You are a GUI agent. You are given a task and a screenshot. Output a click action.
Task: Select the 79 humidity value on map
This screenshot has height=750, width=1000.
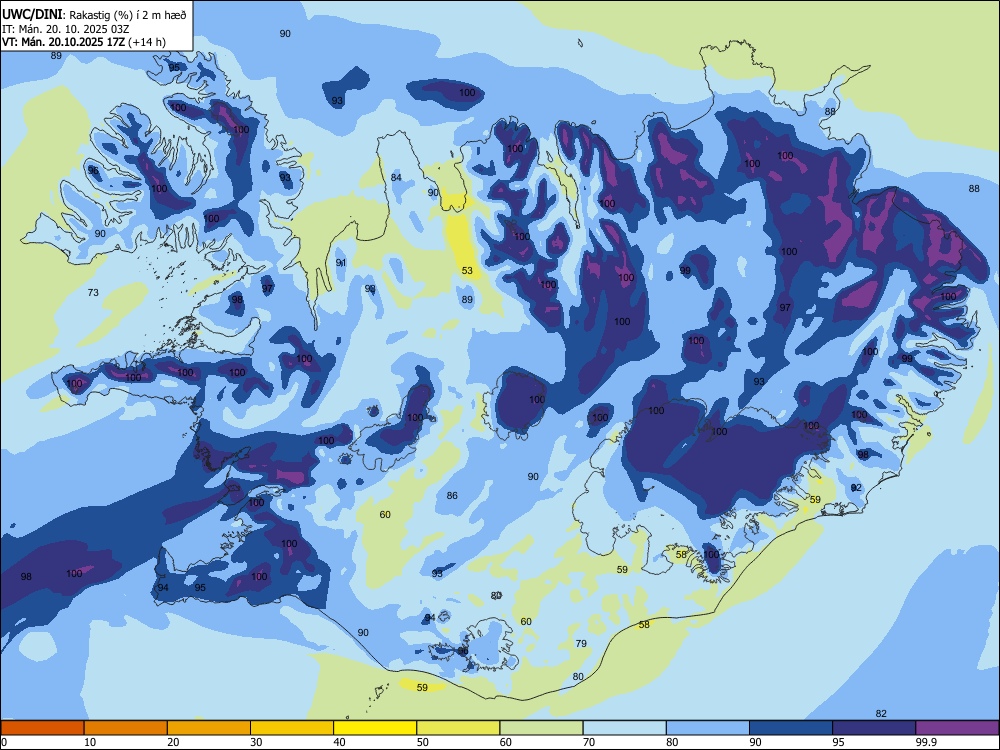coord(581,643)
